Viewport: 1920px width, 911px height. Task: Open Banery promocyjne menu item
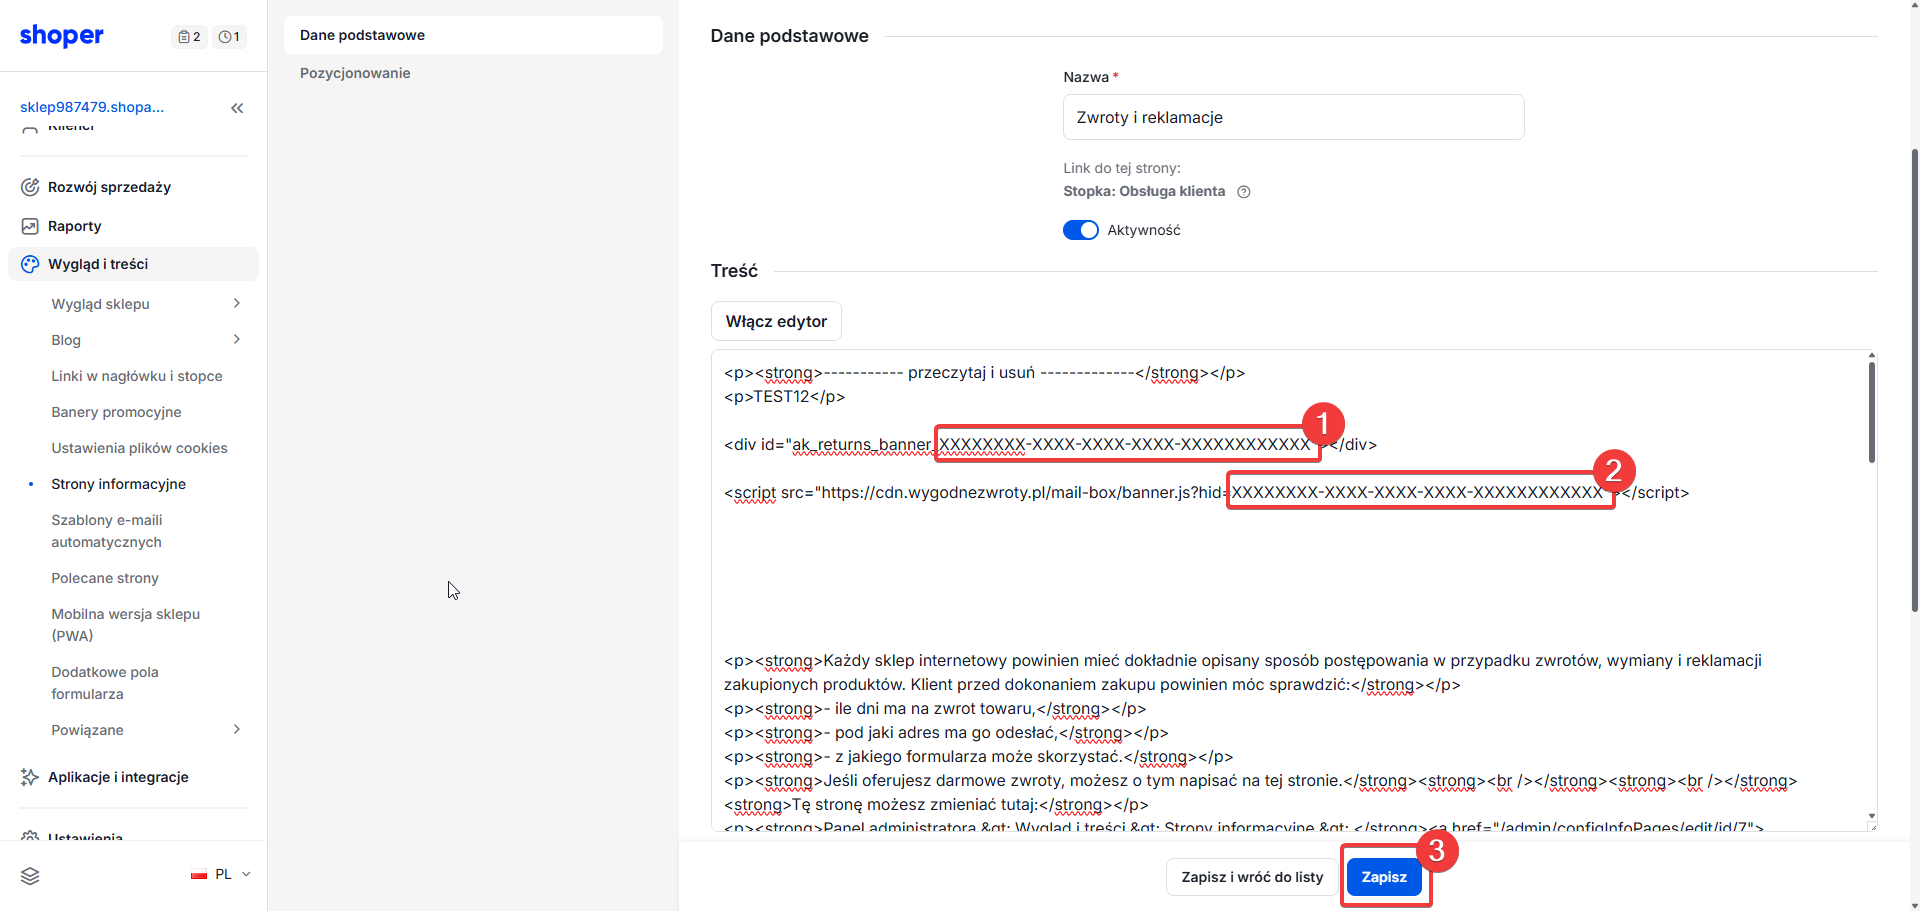point(116,412)
